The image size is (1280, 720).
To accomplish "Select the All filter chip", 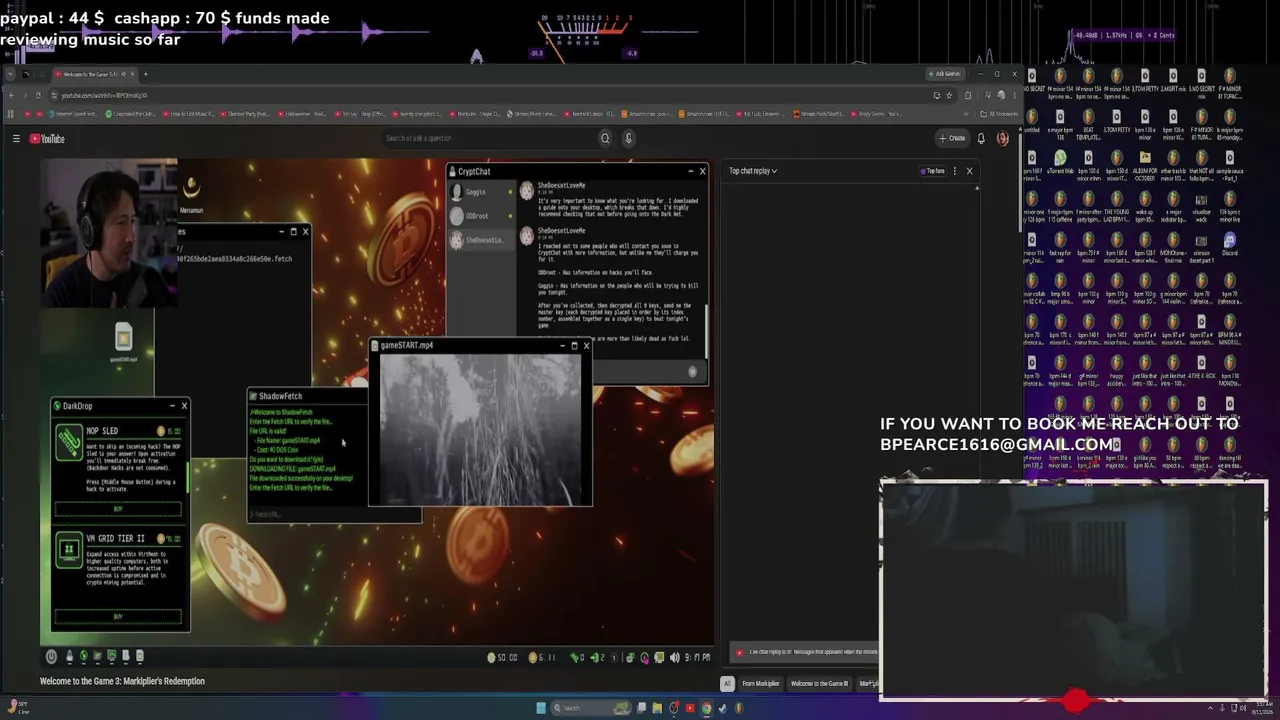I will point(727,684).
